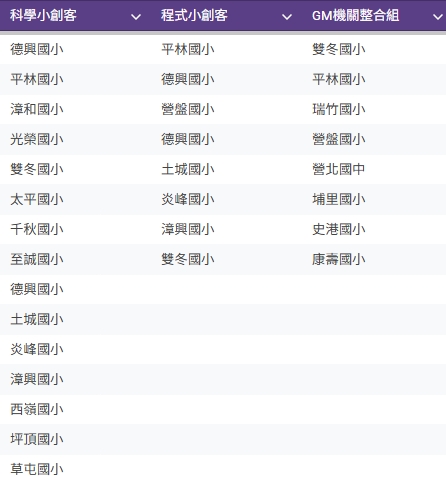The width and height of the screenshot is (446, 482).
Task: Select 康壽國小 cell
Action: [x=339, y=259]
